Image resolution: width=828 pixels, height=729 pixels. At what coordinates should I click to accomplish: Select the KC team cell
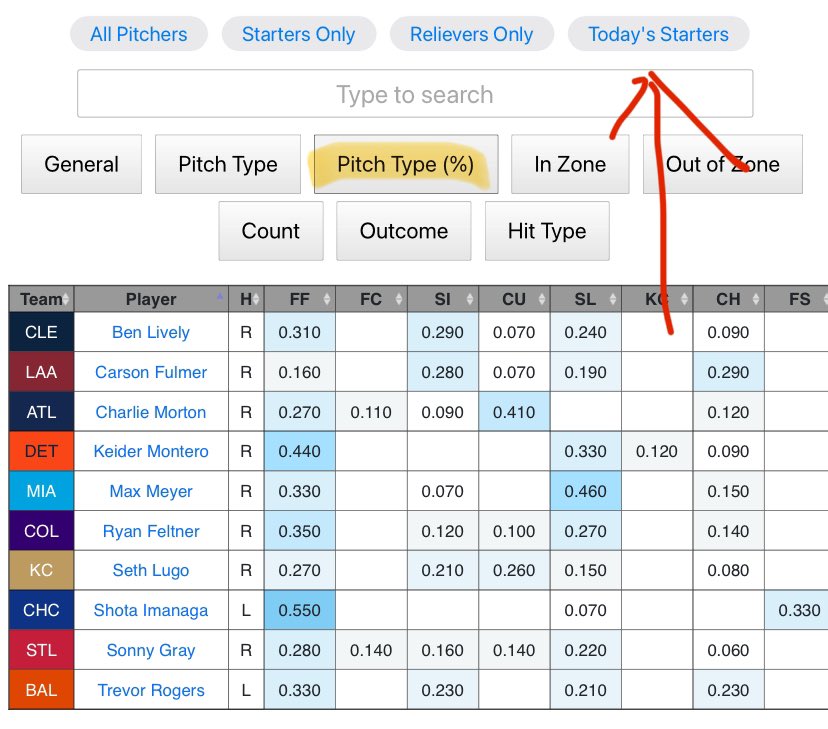(41, 570)
